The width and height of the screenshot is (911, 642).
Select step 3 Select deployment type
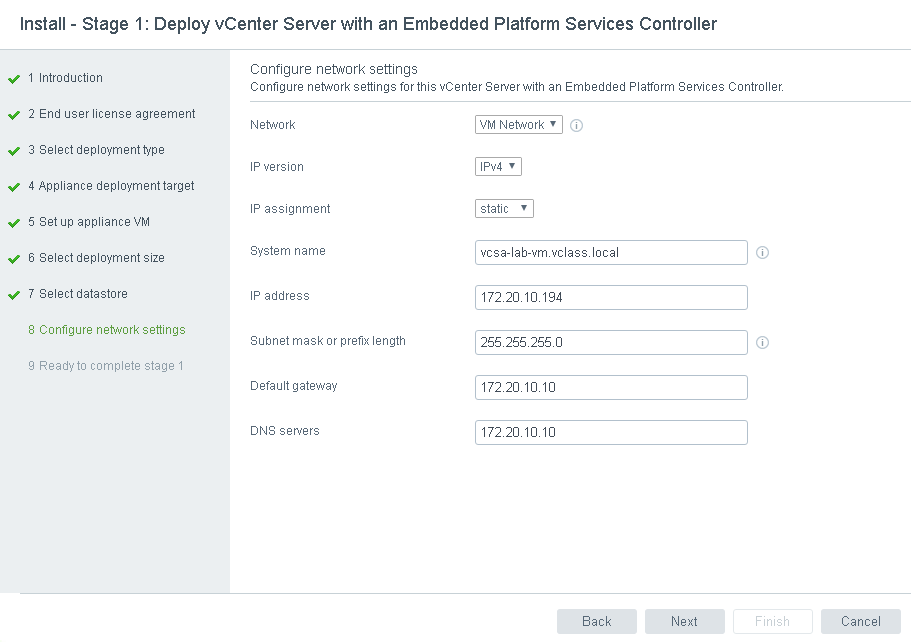click(101, 150)
